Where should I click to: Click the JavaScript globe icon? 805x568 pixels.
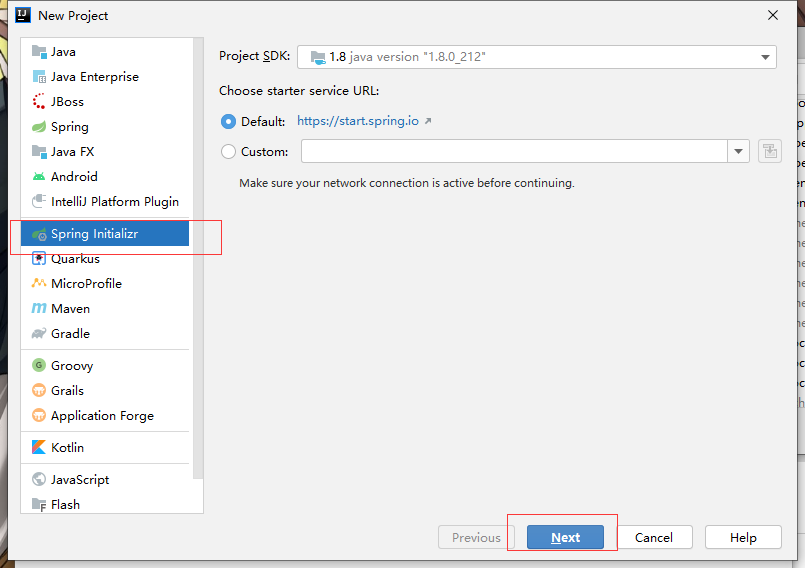(x=39, y=479)
